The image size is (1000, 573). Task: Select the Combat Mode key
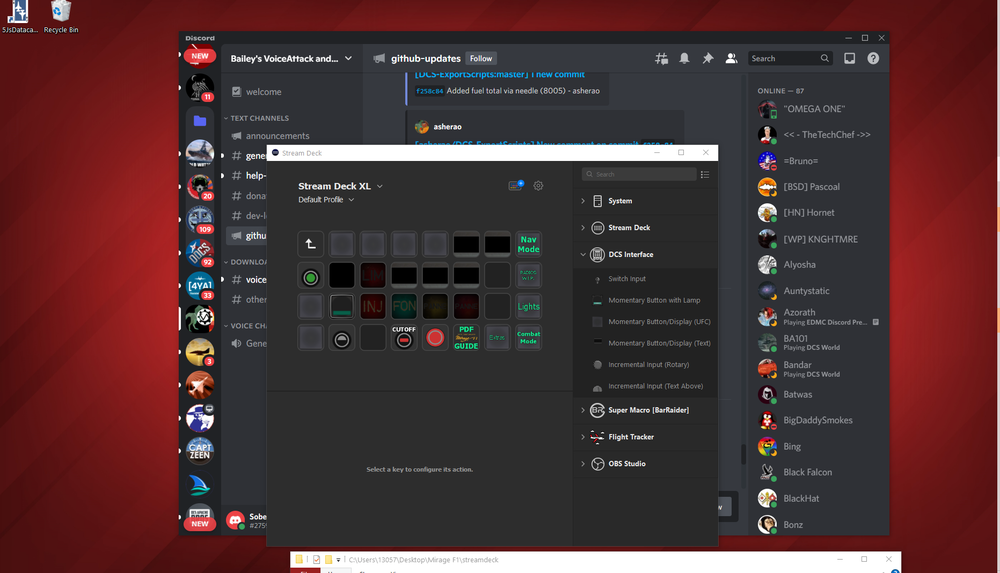point(528,338)
